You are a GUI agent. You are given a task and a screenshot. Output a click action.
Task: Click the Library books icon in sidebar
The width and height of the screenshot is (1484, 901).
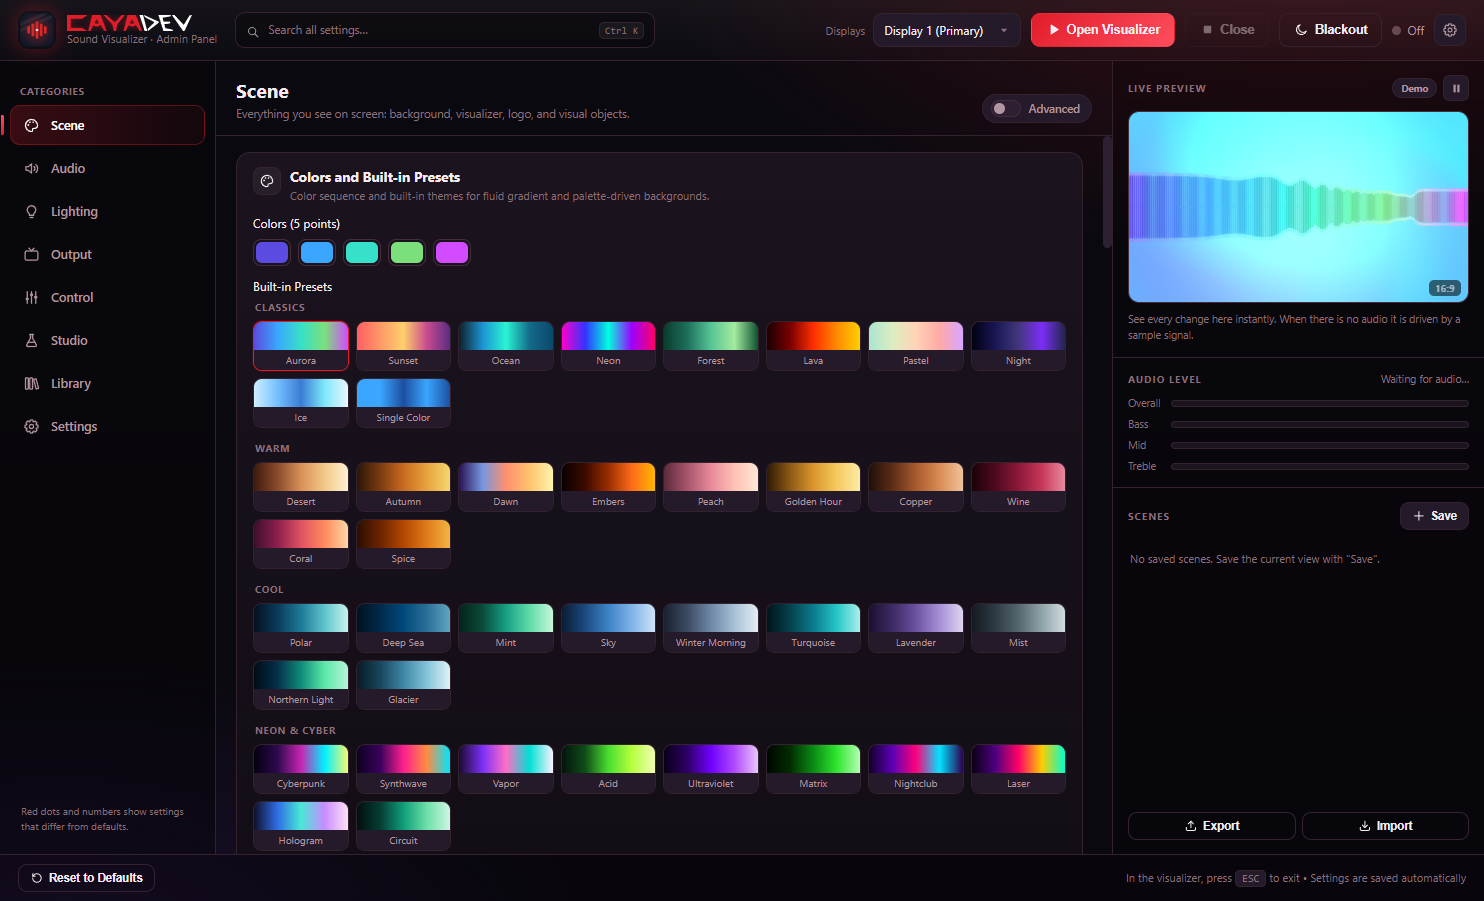pos(32,383)
